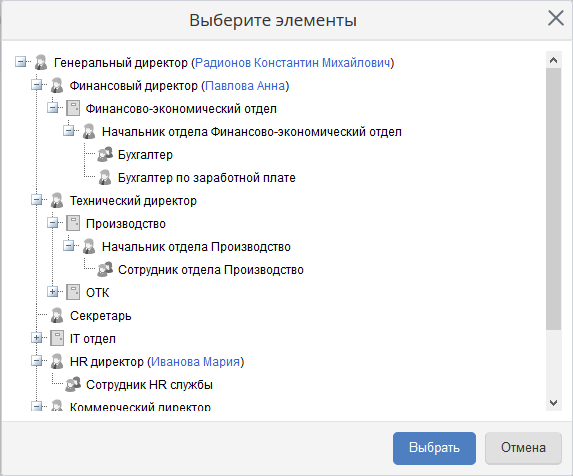Collapse the Генеральный директор node
573x476 pixels.
coord(20,62)
